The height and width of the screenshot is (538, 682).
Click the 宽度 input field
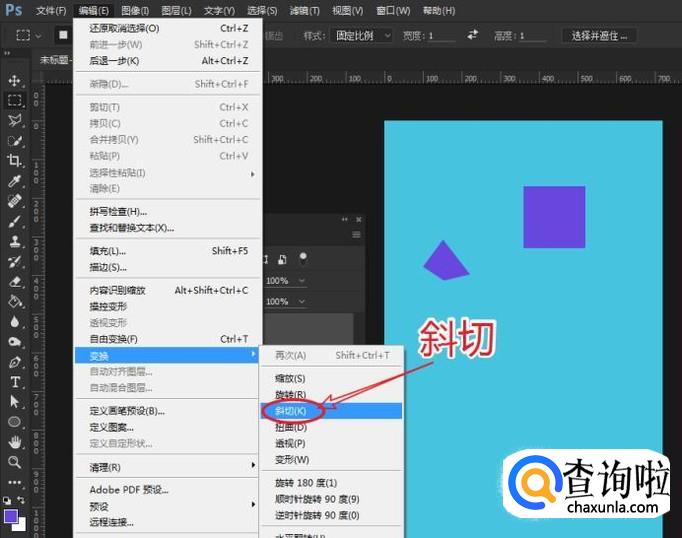pos(441,36)
